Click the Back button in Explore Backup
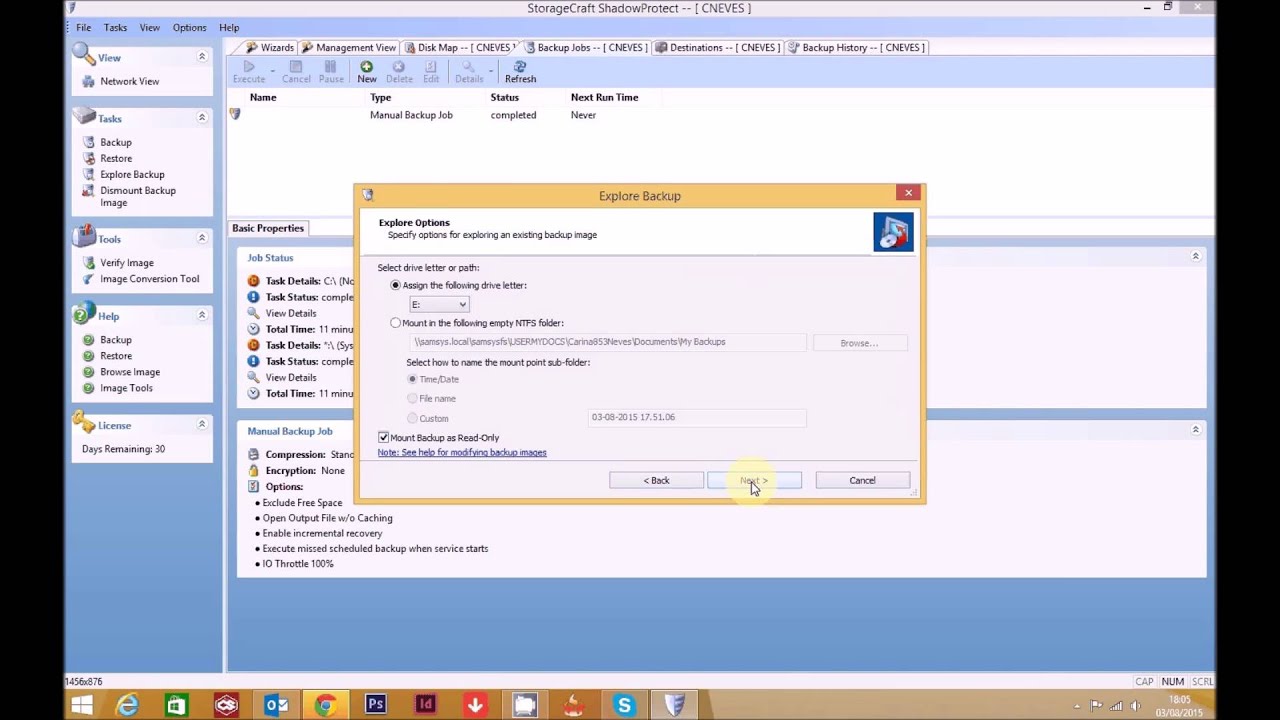Viewport: 1280px width, 720px height. point(656,481)
